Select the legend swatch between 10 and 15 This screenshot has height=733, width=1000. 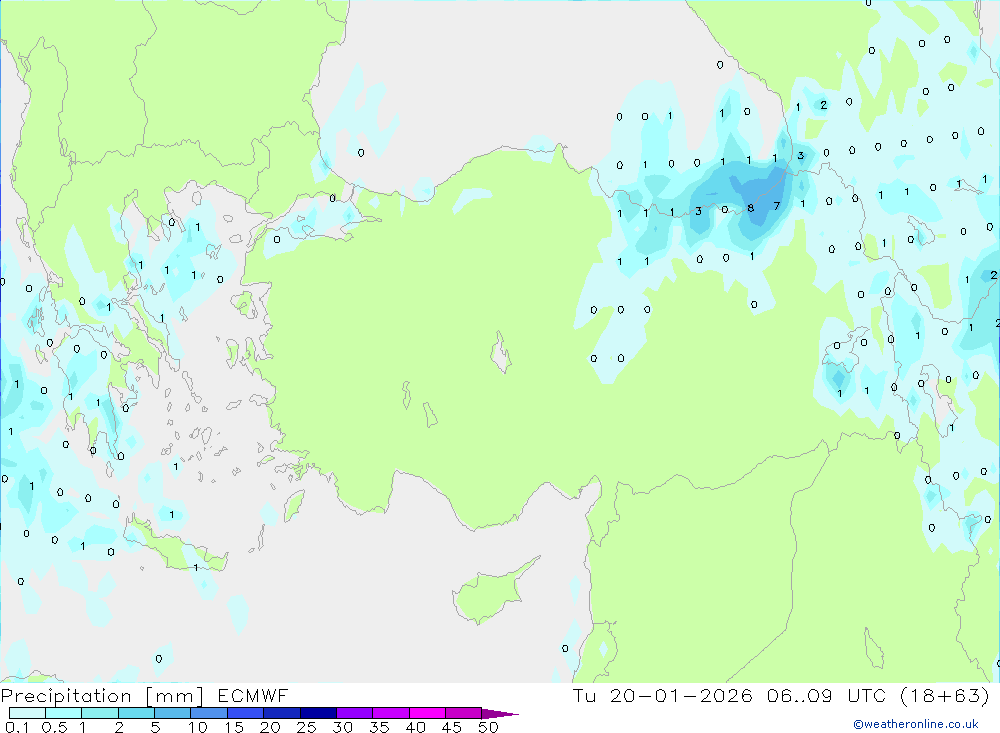[x=209, y=713]
